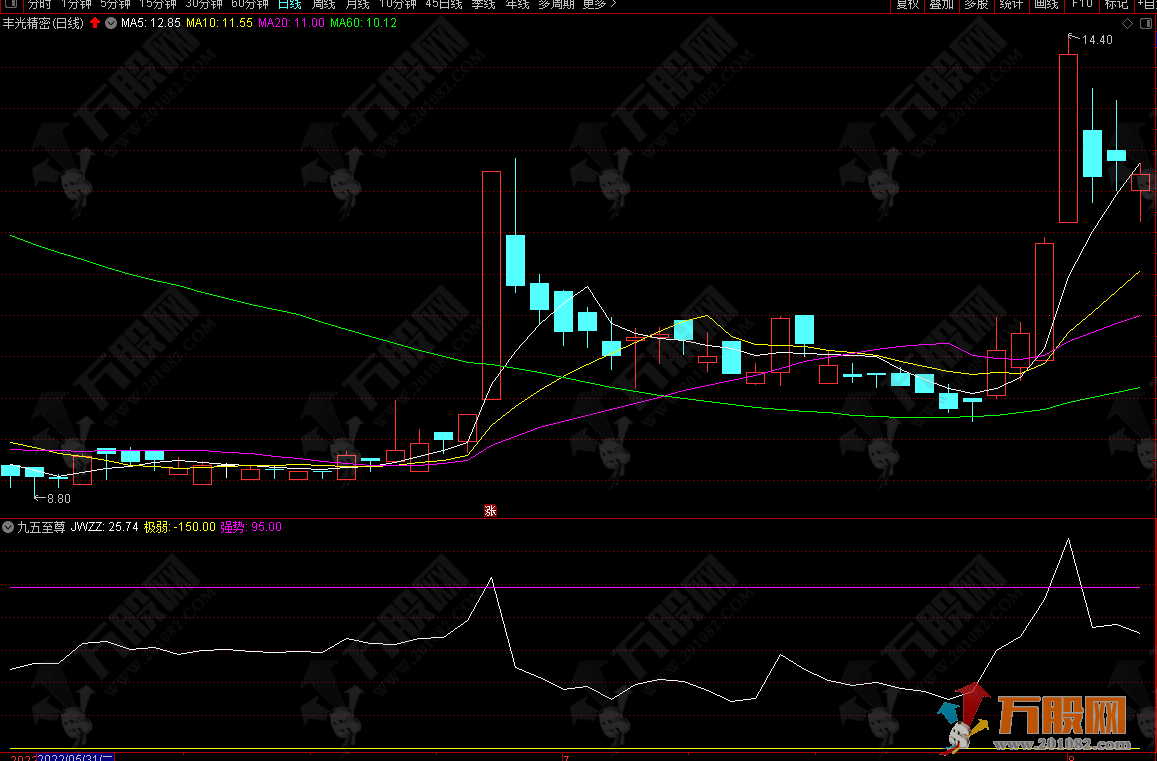The height and width of the screenshot is (761, 1157).
Task: Switch to the 分时 intraday chart tab
Action: tap(40, 4)
